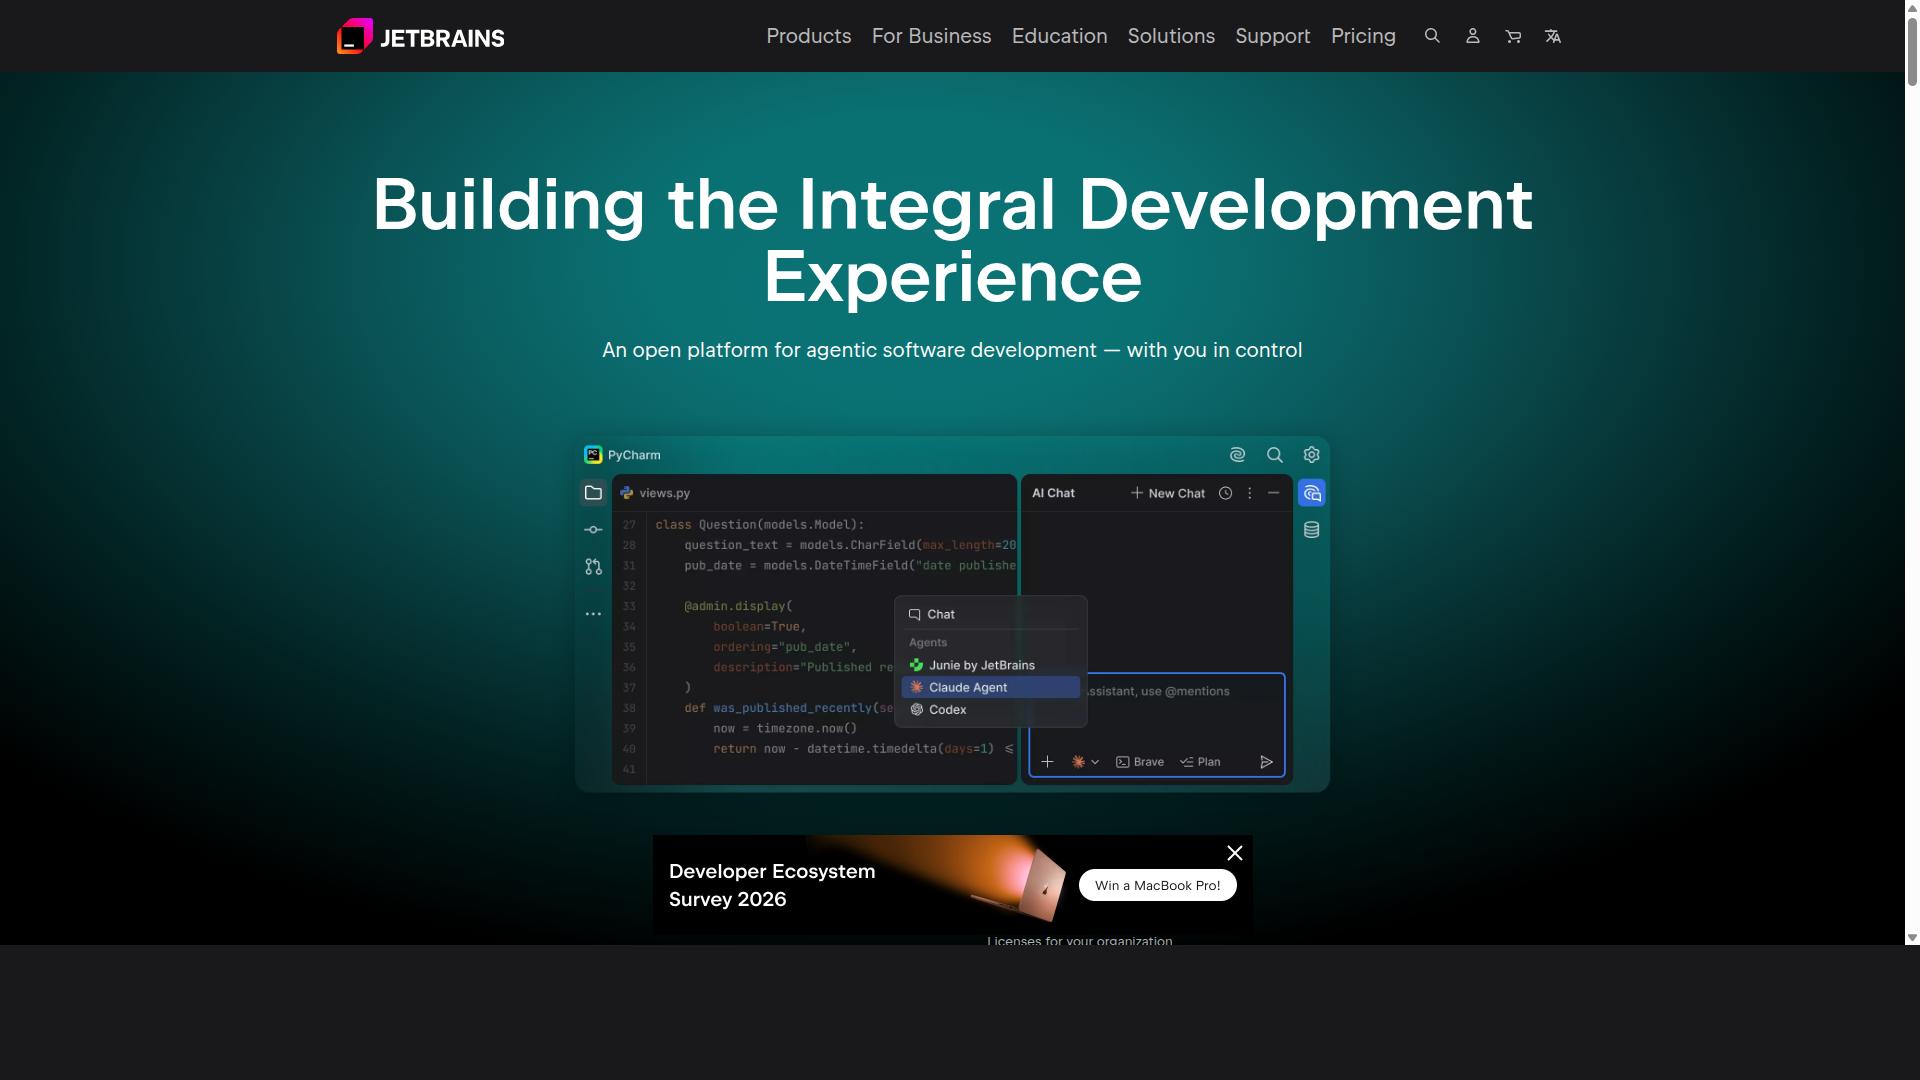Open the agent selector dropdown in chat input

tap(1085, 762)
